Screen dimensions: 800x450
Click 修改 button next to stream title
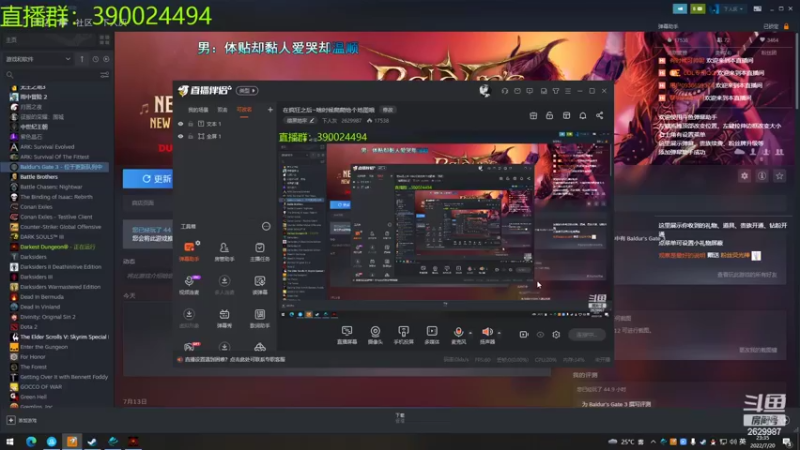tap(388, 110)
